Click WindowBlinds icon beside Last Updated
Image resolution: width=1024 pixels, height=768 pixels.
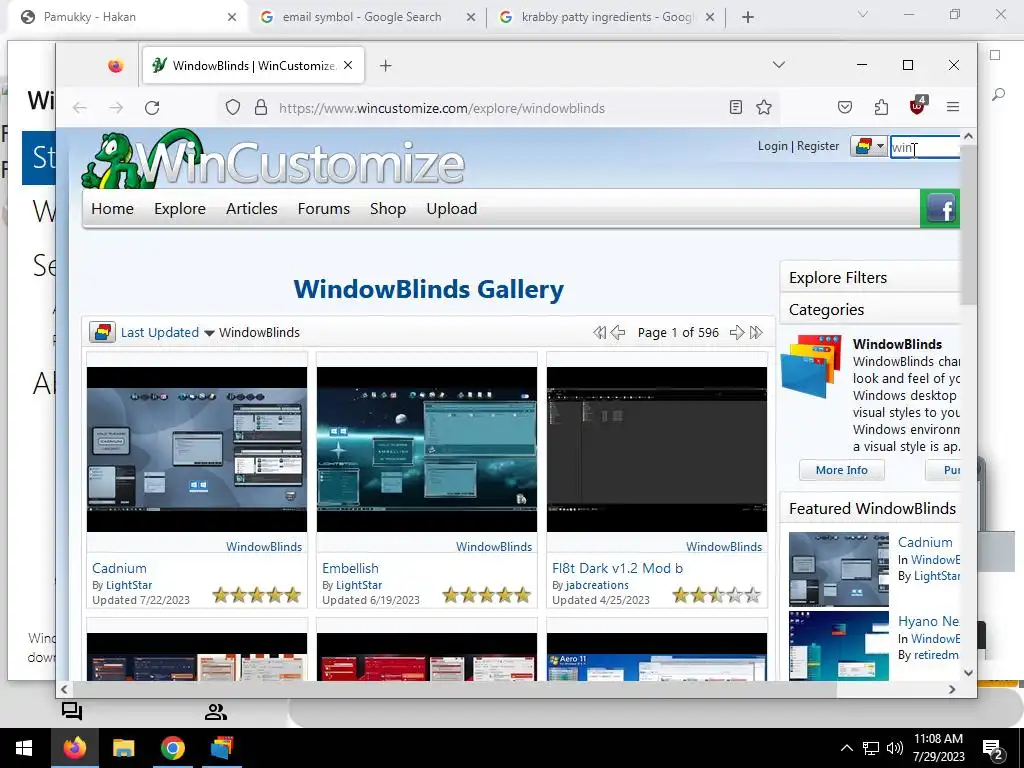tap(103, 332)
